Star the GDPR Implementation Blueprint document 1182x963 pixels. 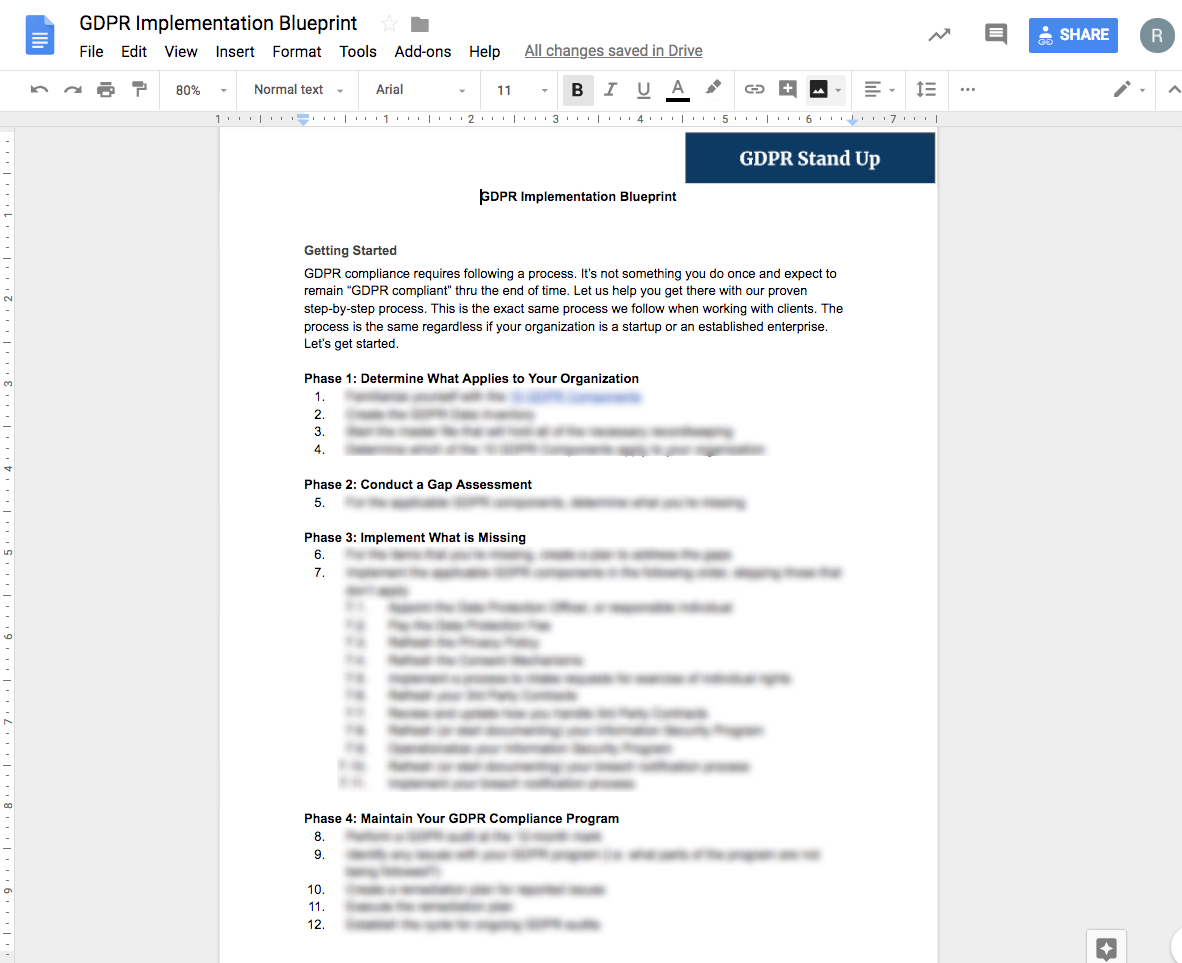coord(390,24)
